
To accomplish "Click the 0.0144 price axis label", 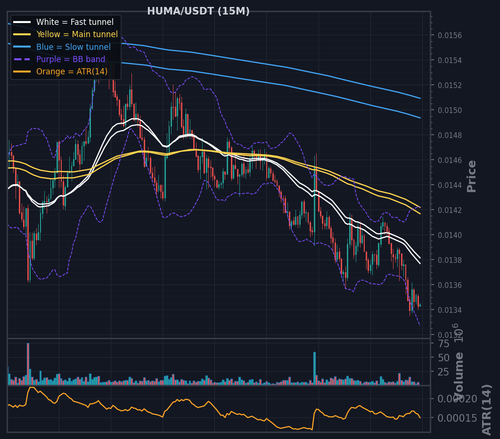I will tap(450, 185).
